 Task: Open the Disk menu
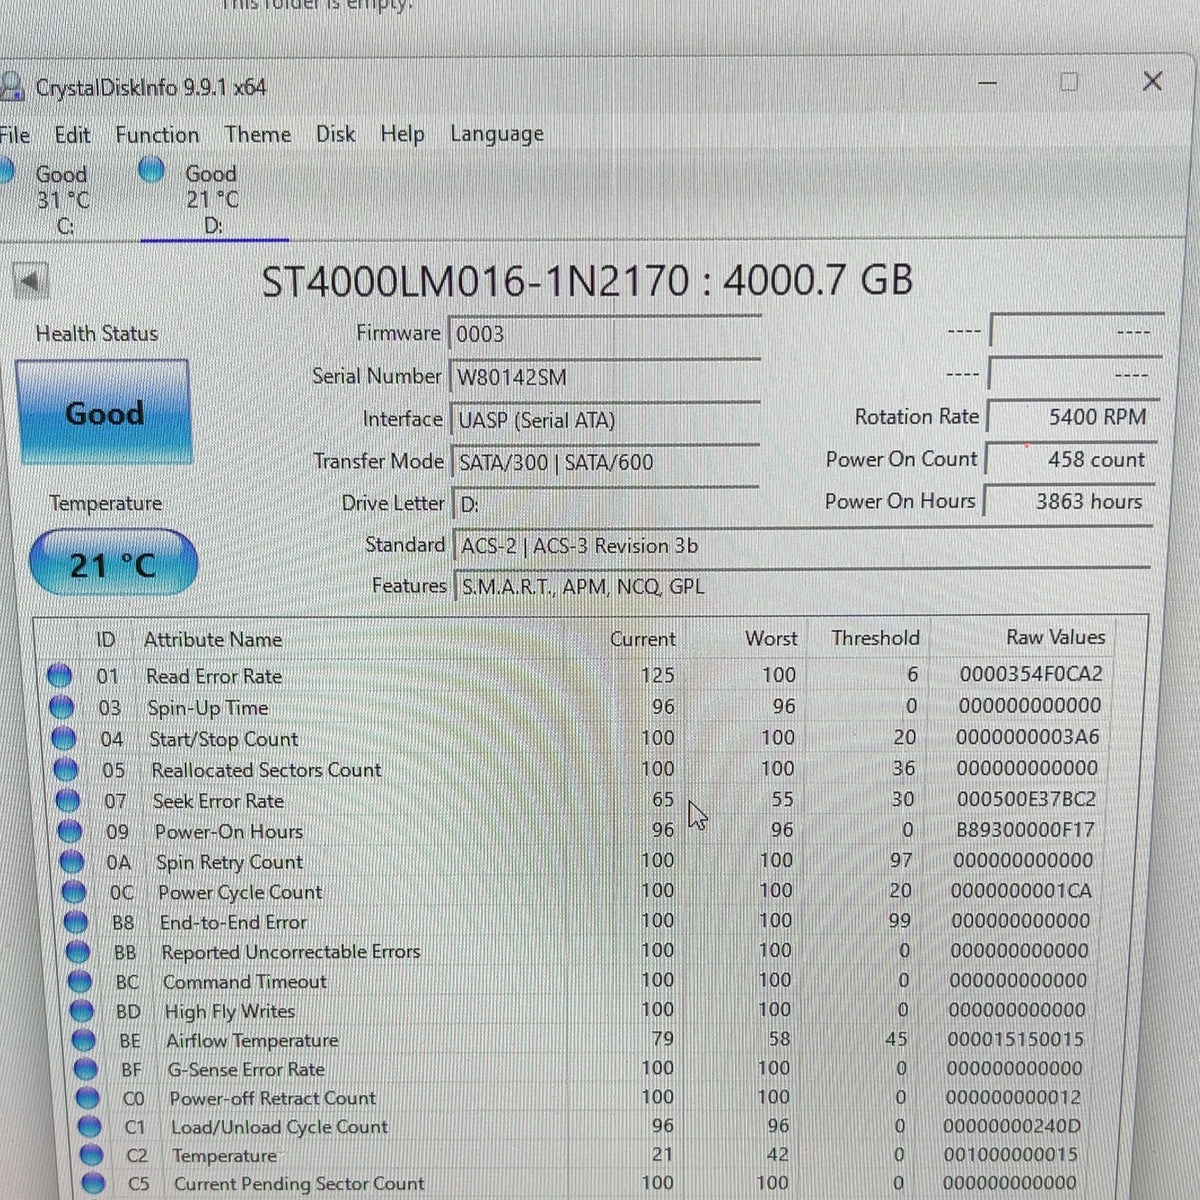[335, 134]
